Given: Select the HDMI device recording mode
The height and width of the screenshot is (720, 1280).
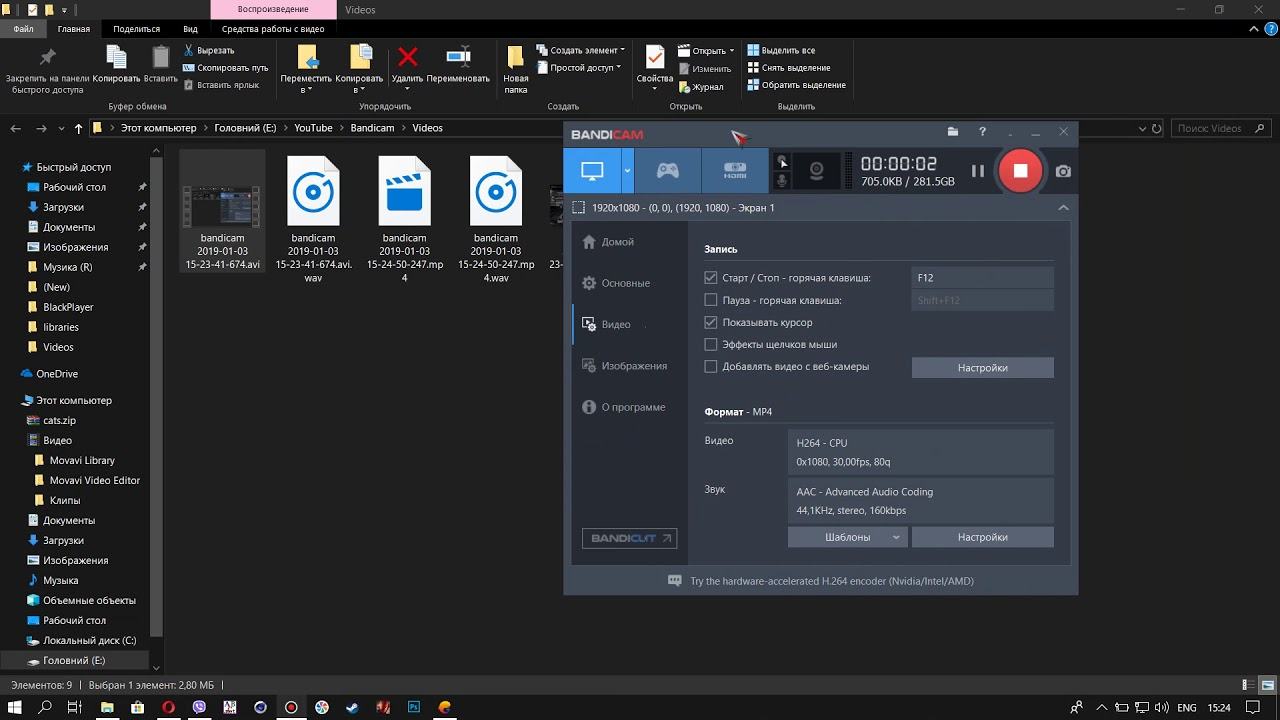Looking at the screenshot, I should (x=734, y=170).
